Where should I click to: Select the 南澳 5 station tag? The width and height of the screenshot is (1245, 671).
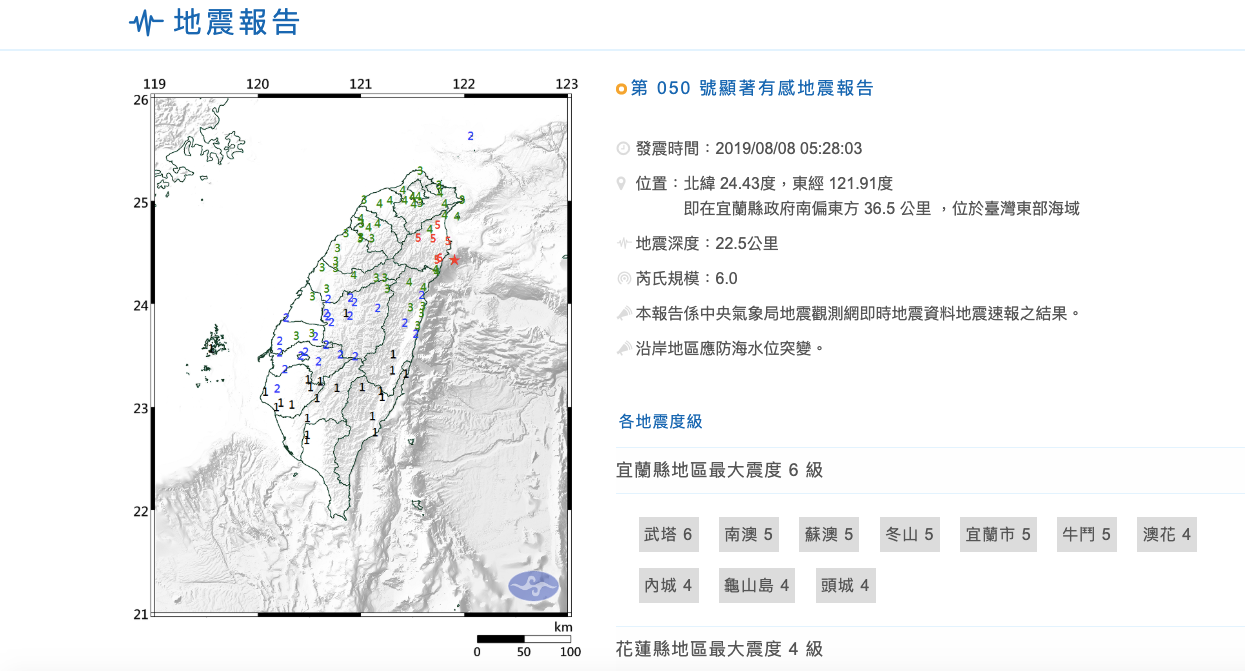click(749, 535)
